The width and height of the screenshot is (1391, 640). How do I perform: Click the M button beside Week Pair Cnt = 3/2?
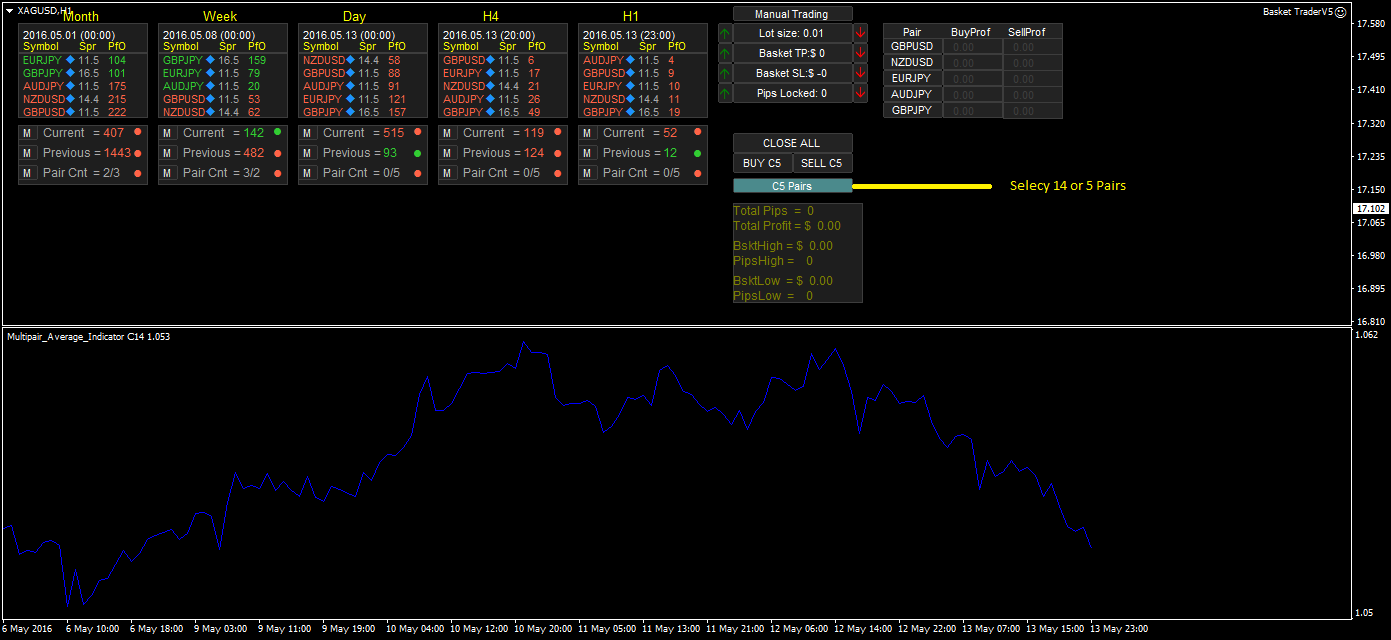[167, 173]
